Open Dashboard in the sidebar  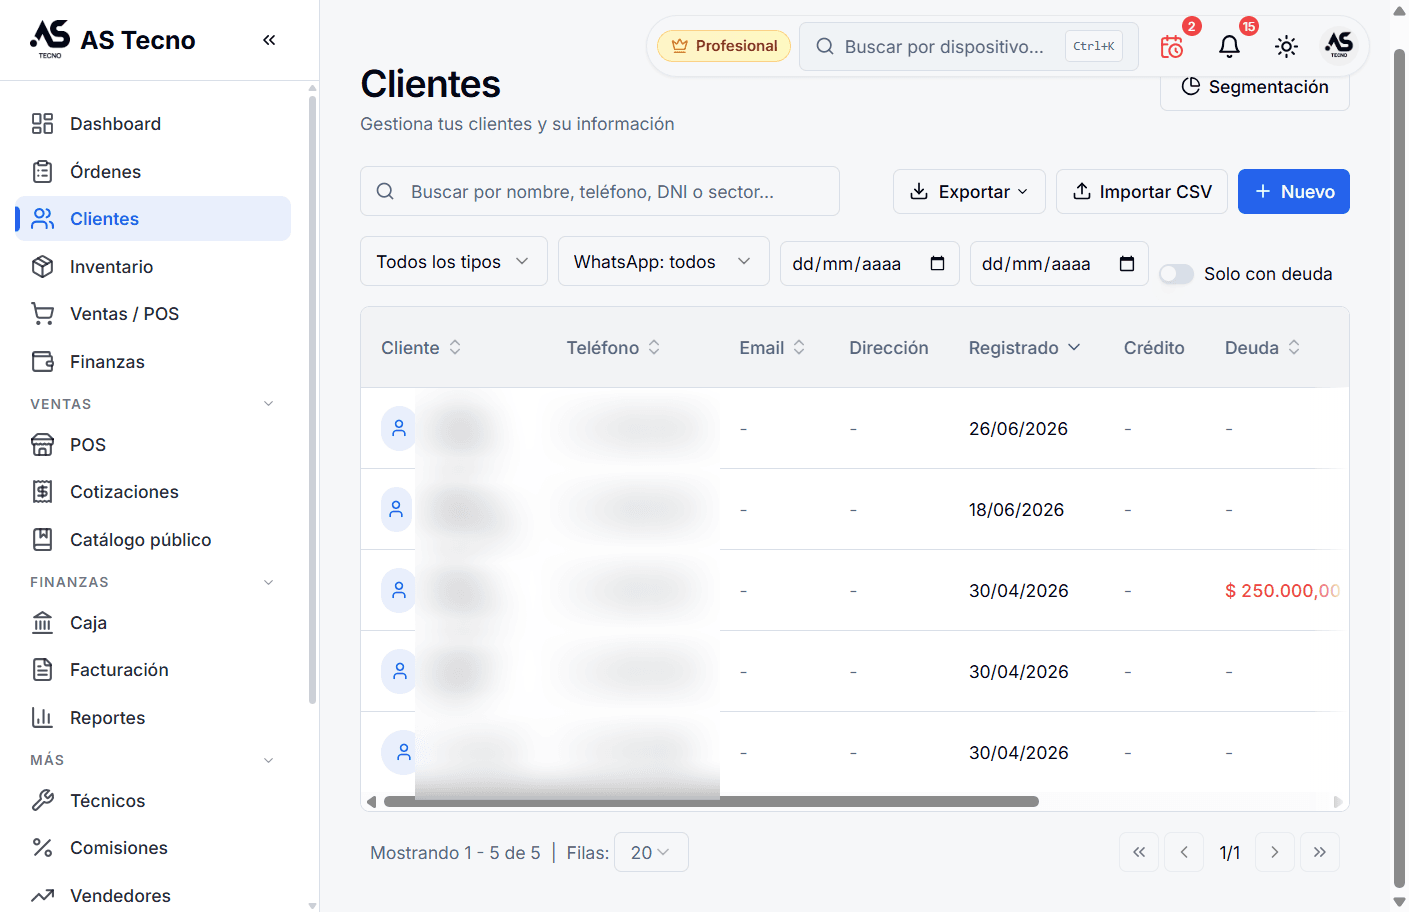[153, 124]
